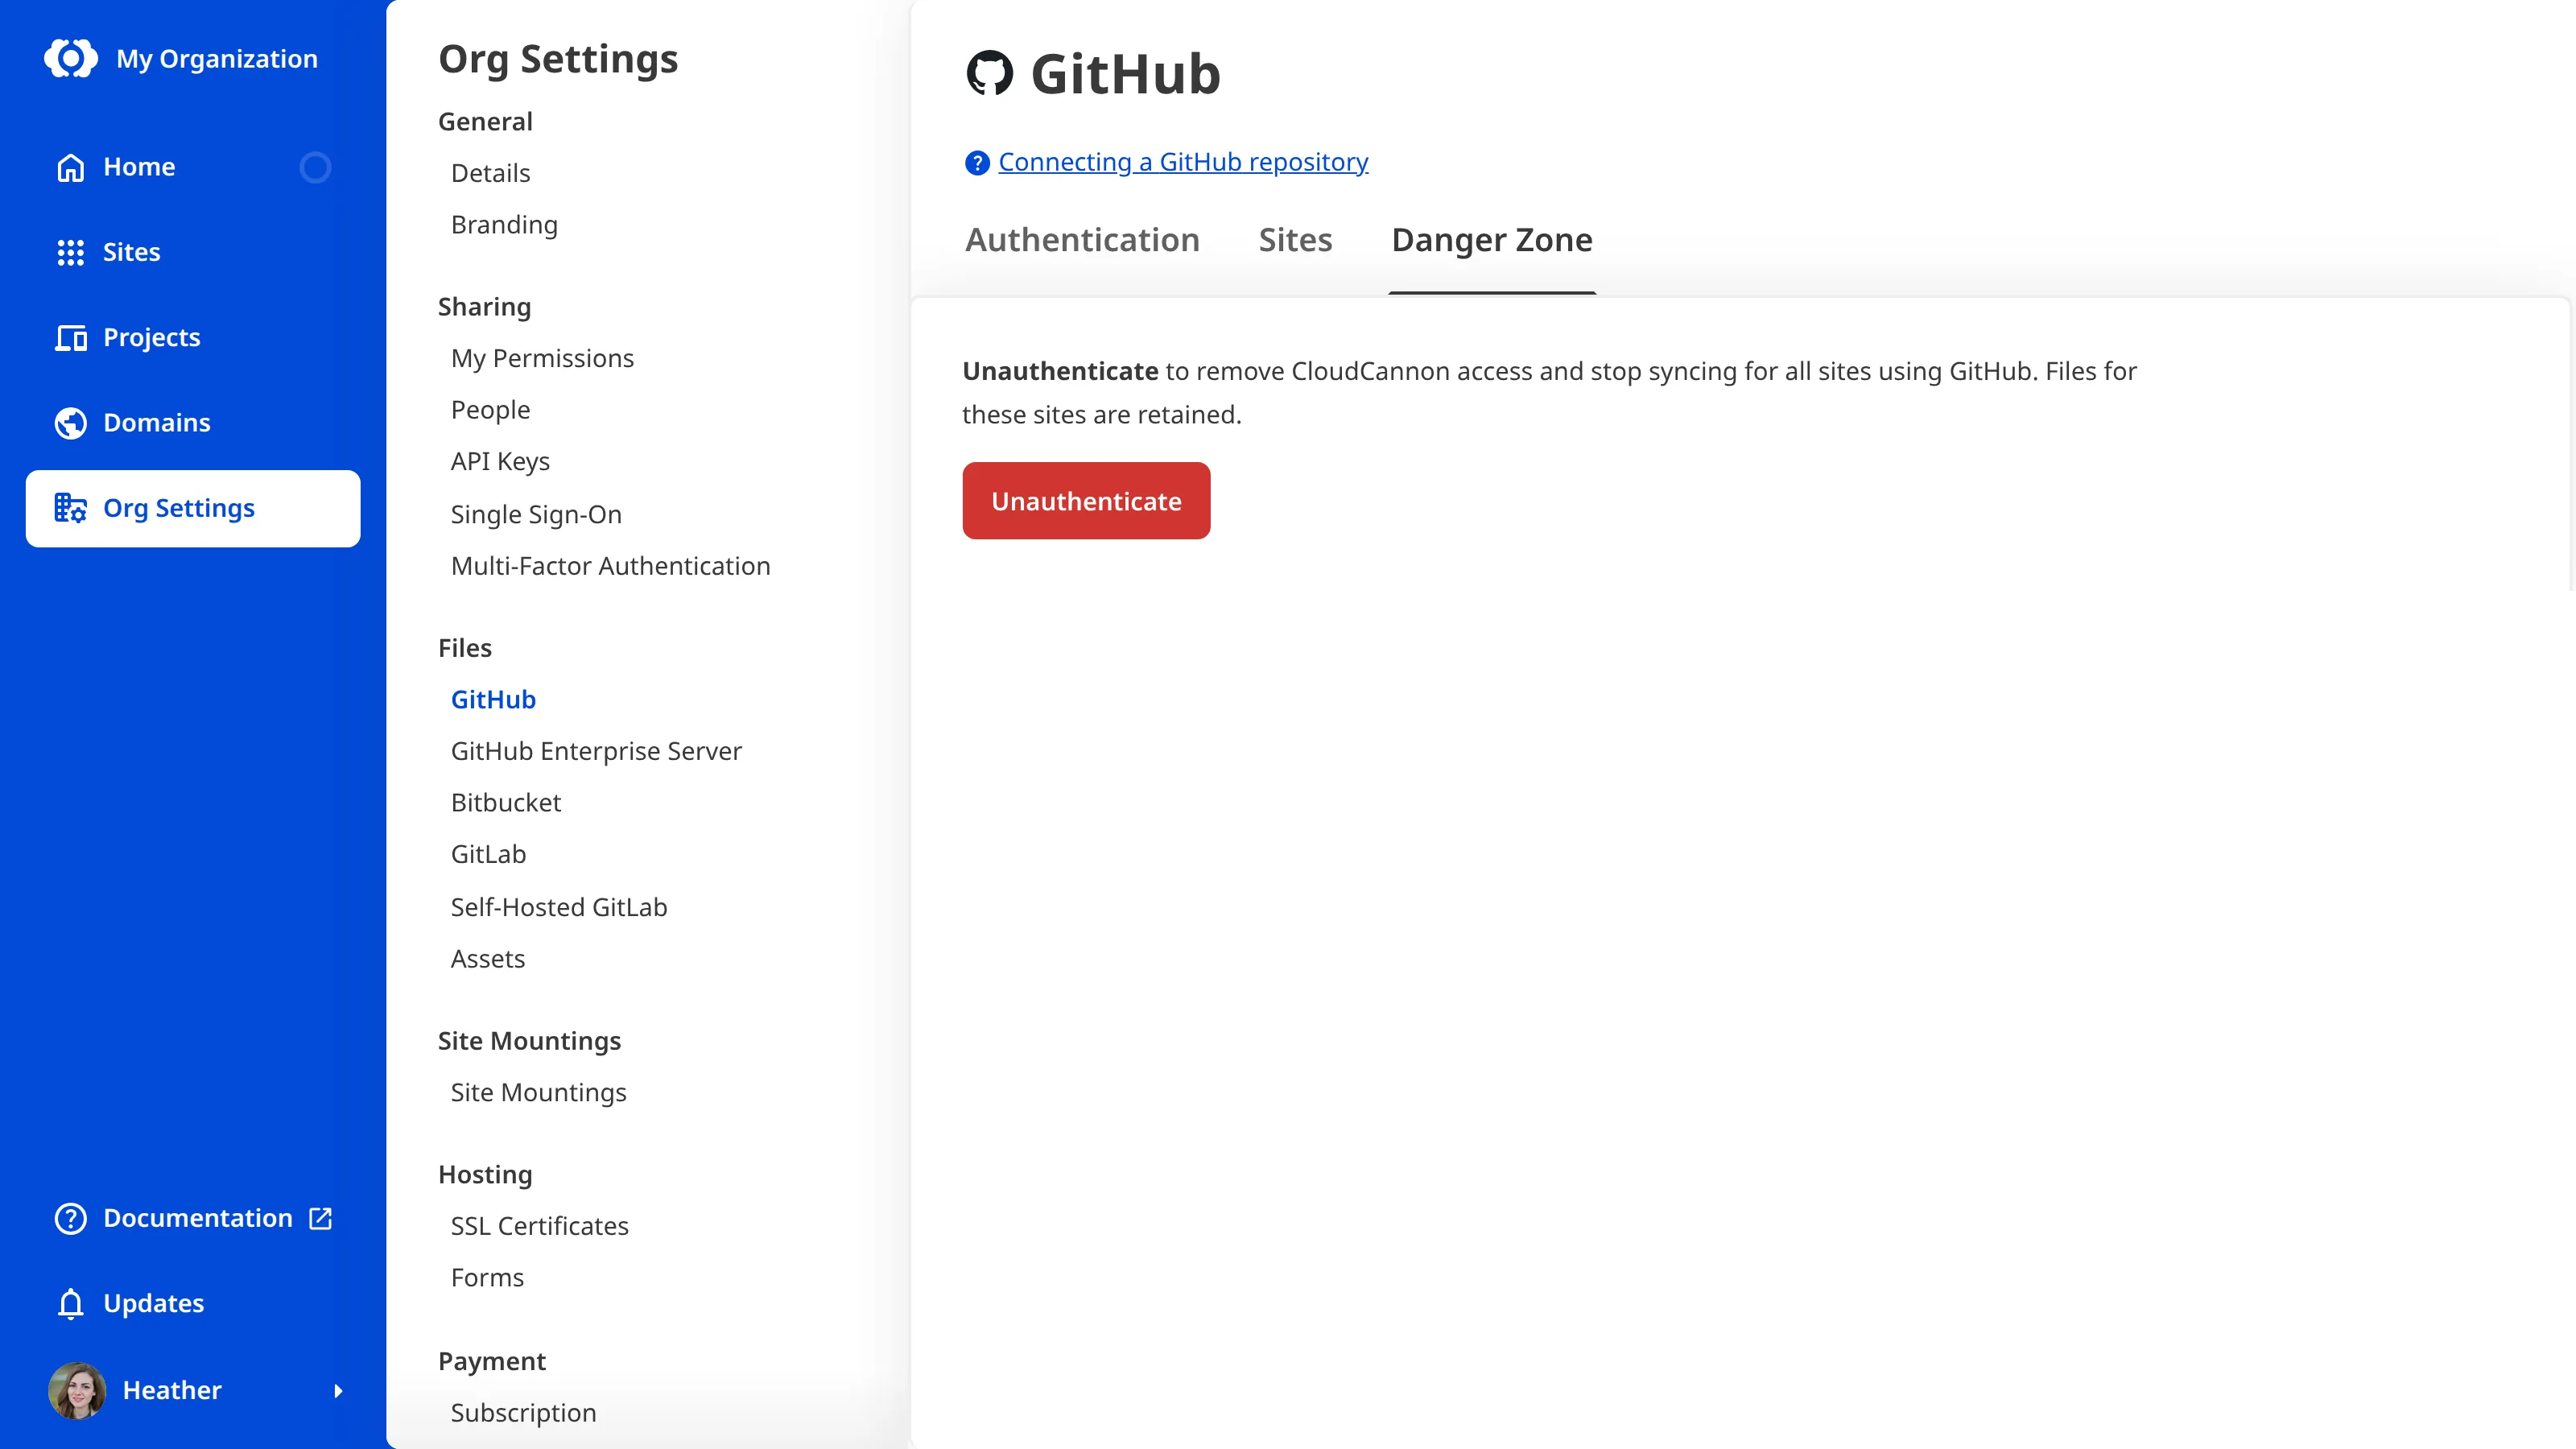This screenshot has width=2576, height=1449.
Task: Open Bitbucket settings
Action: 506,803
